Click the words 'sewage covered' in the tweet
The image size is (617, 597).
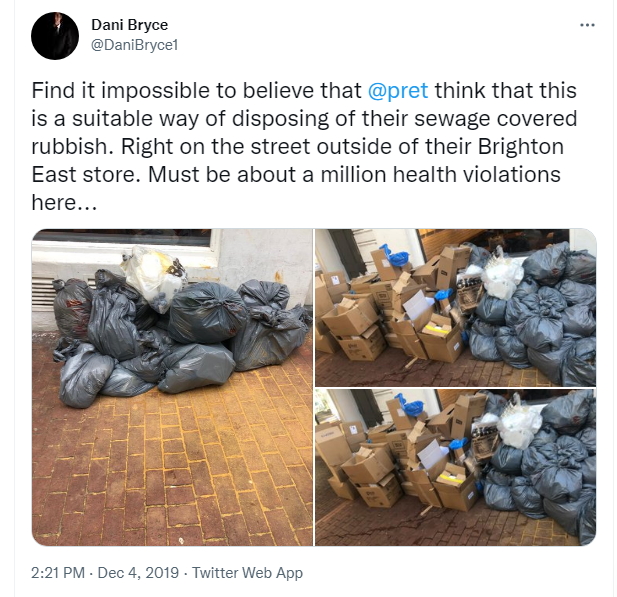pos(496,118)
